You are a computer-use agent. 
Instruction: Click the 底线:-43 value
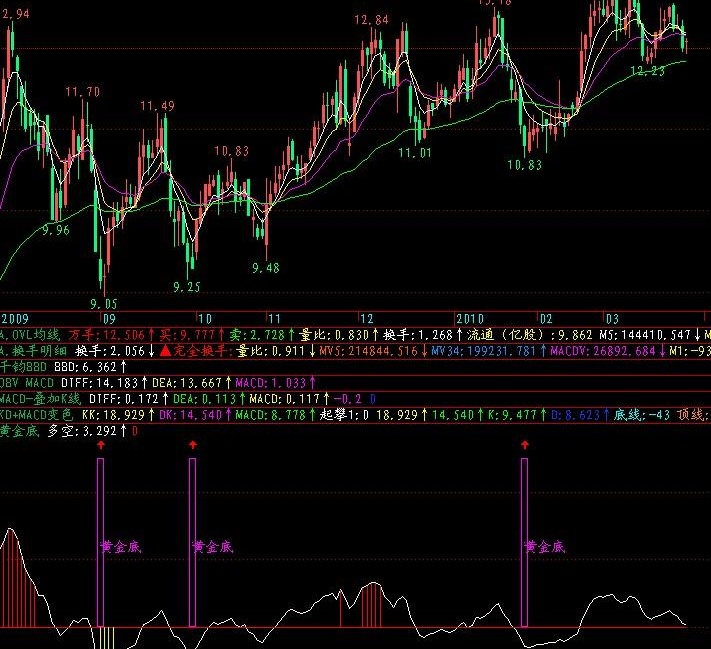(x=642, y=415)
